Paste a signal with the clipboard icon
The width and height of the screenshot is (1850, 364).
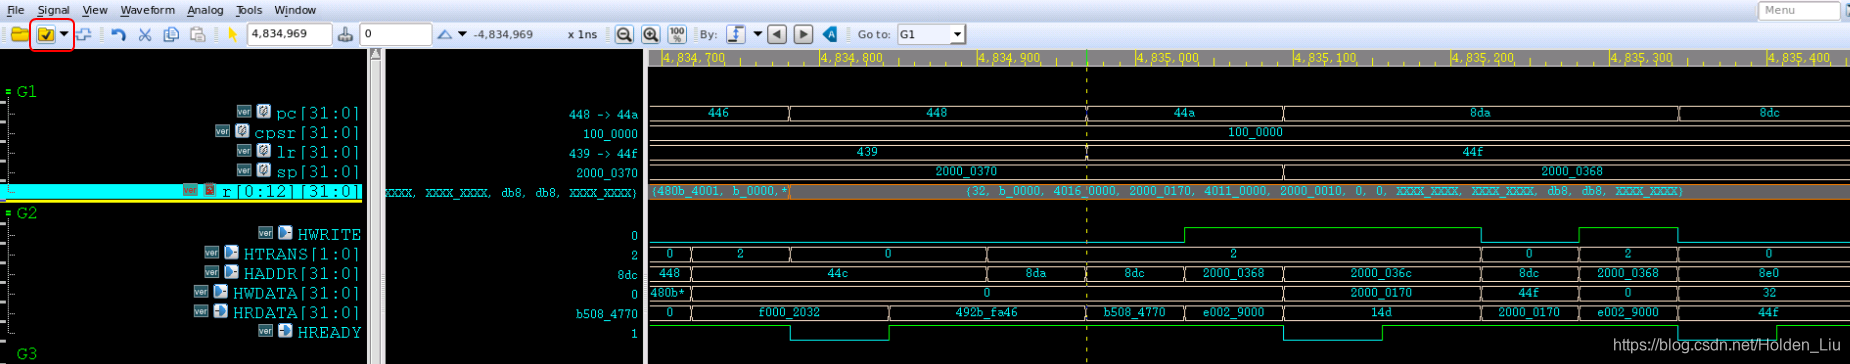click(197, 34)
